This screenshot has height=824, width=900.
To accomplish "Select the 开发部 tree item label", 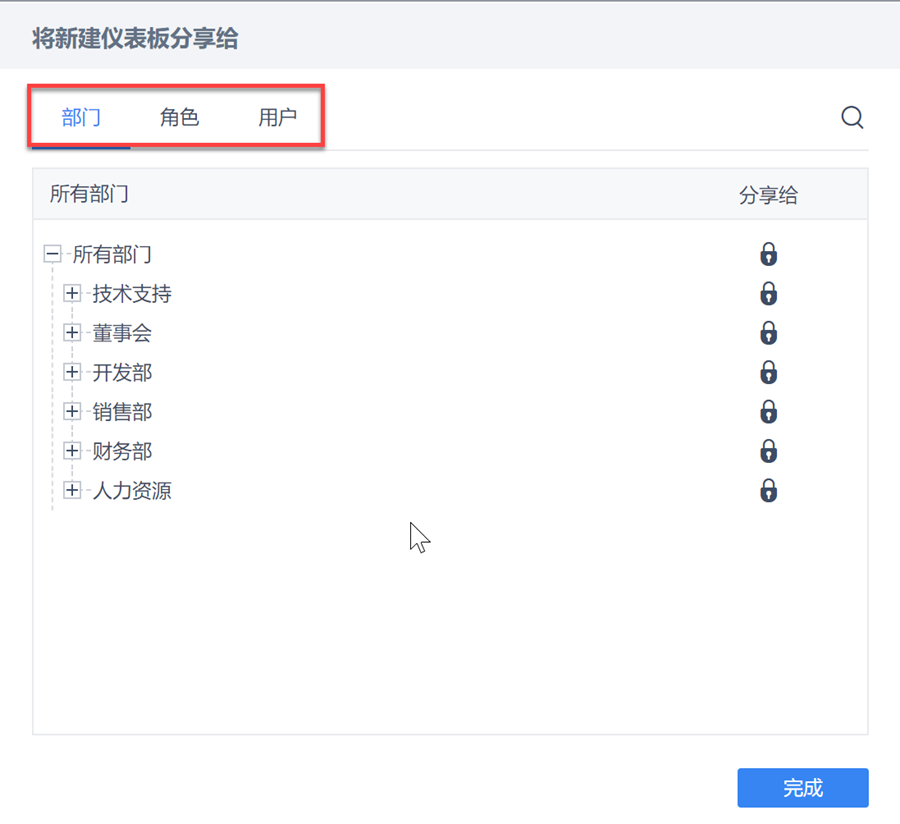I will click(x=122, y=373).
